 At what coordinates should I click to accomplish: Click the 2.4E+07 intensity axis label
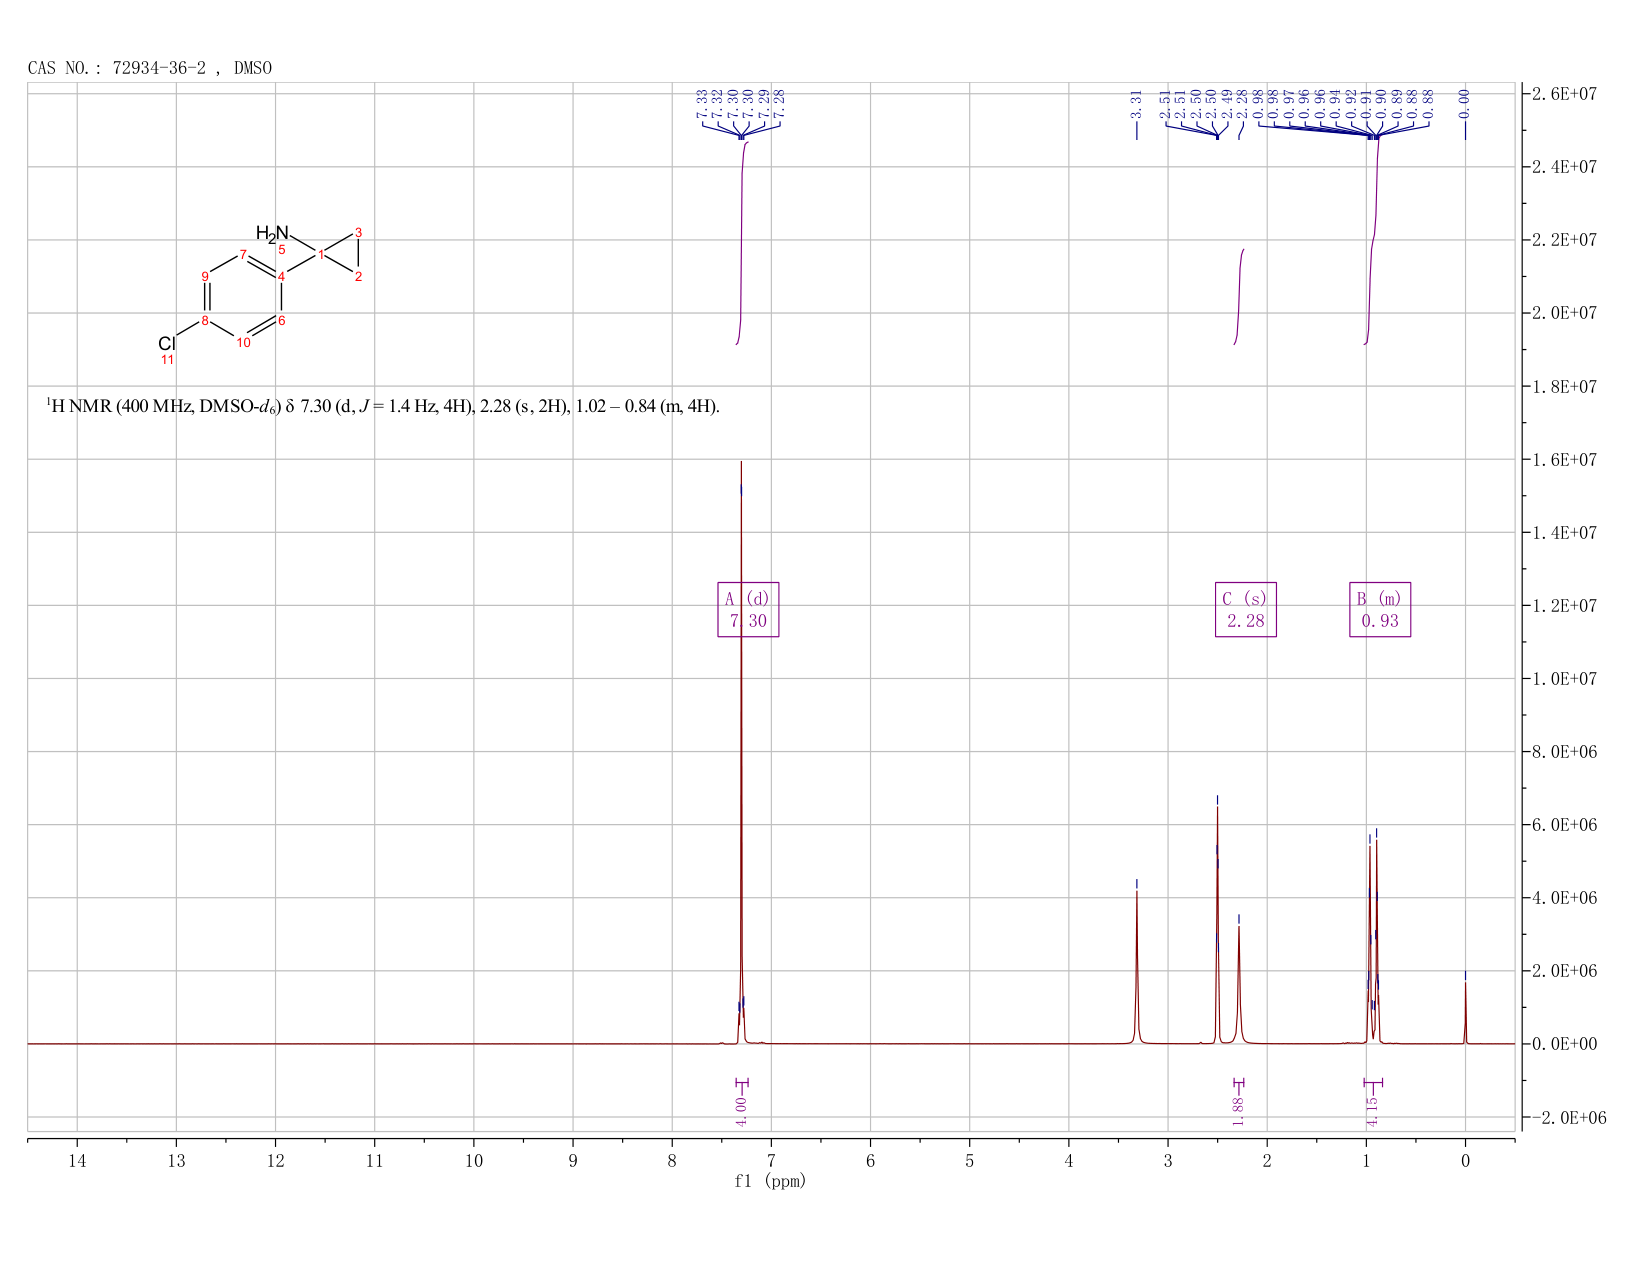pos(1566,167)
